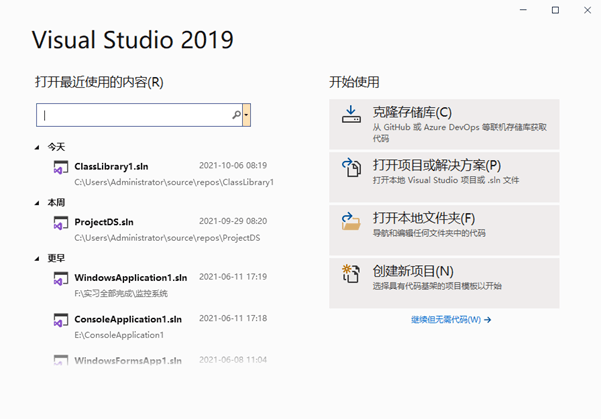Screen dimensions: 601x419
Task: Collapse the 本周 group
Action: (37, 203)
